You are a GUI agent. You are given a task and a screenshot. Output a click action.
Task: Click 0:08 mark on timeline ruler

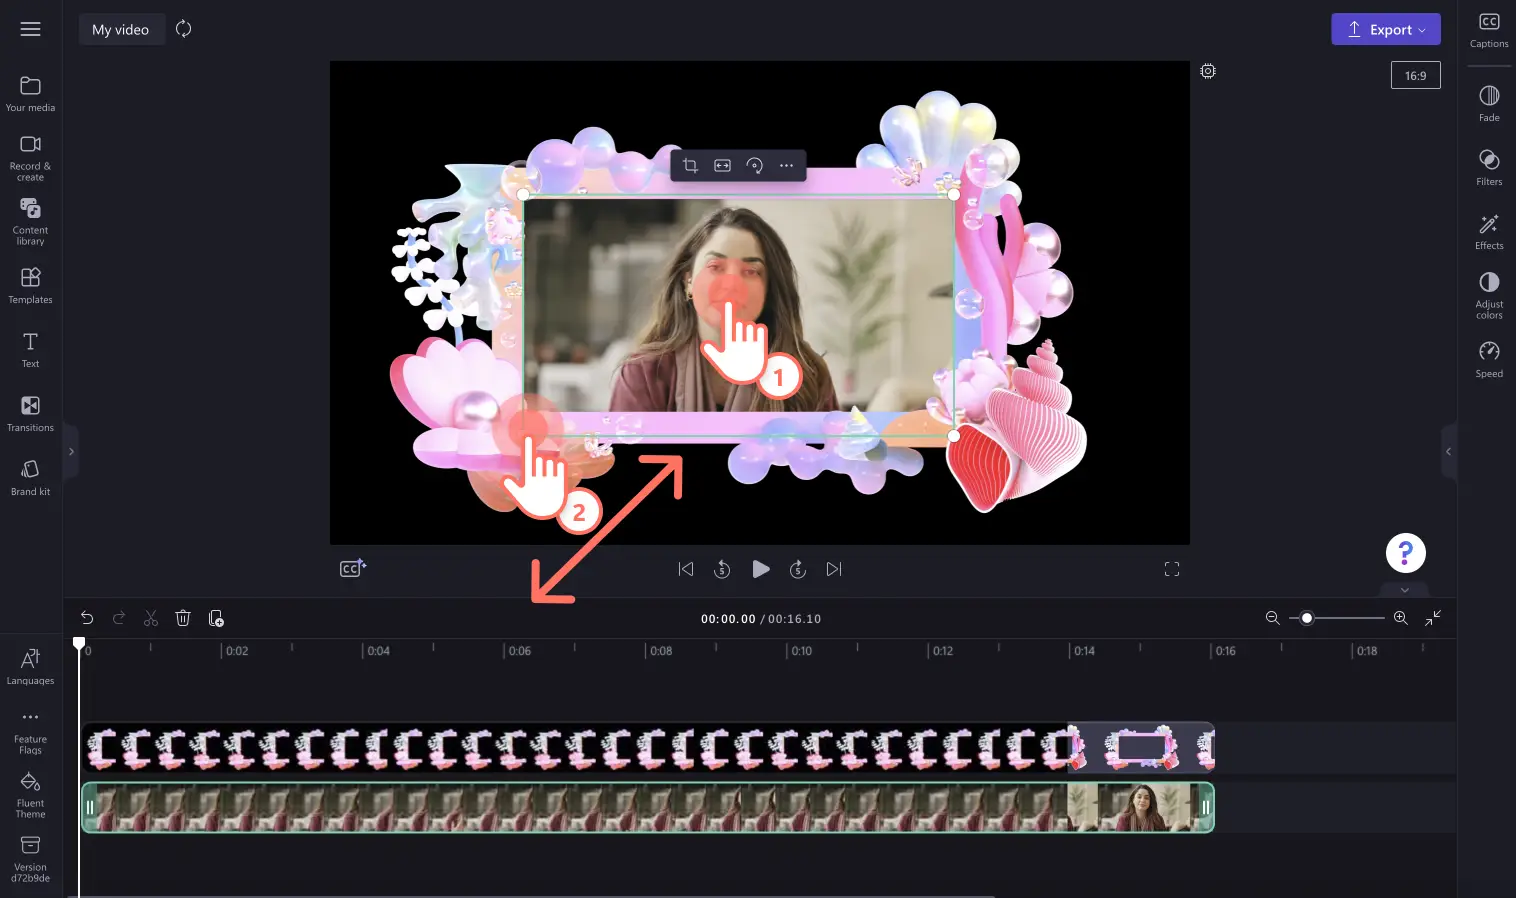point(660,651)
